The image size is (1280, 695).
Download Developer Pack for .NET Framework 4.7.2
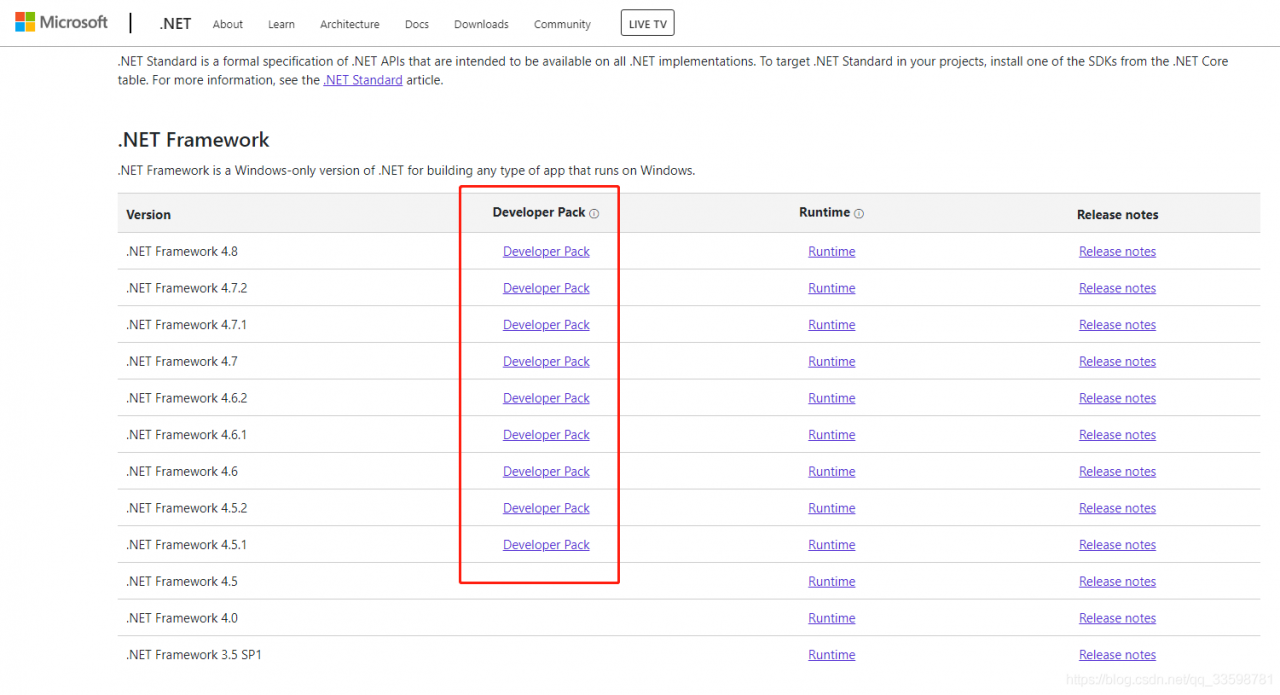pyautogui.click(x=546, y=288)
